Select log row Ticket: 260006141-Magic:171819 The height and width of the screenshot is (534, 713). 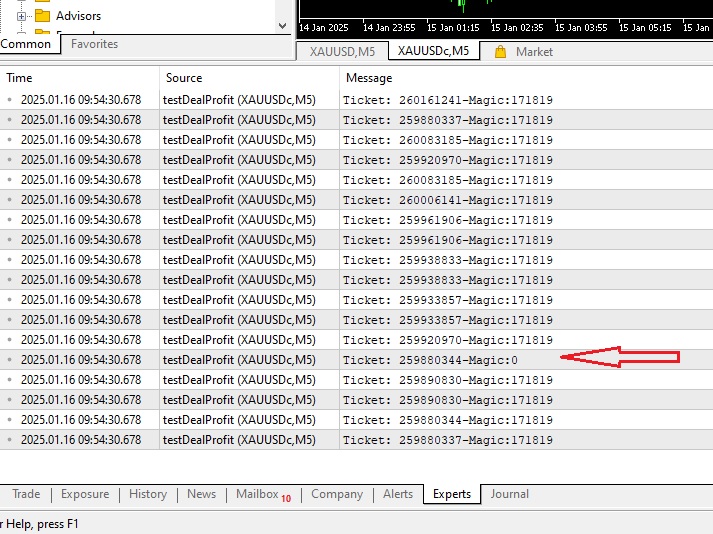click(356, 200)
